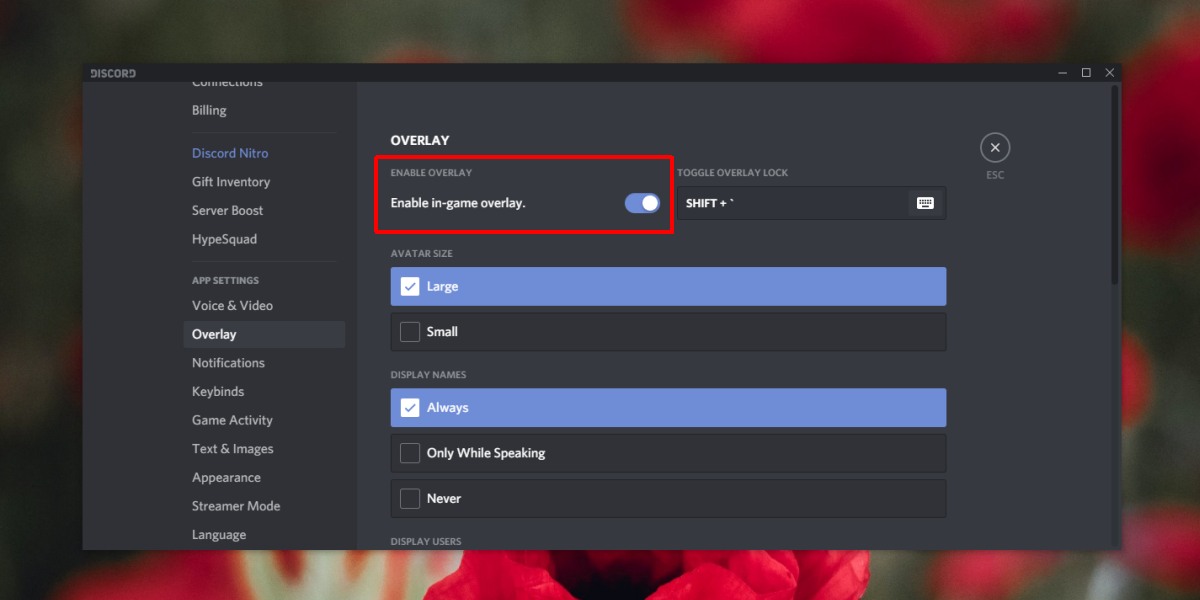The image size is (1200, 600).
Task: Click the ESC close circle icon
Action: (994, 148)
